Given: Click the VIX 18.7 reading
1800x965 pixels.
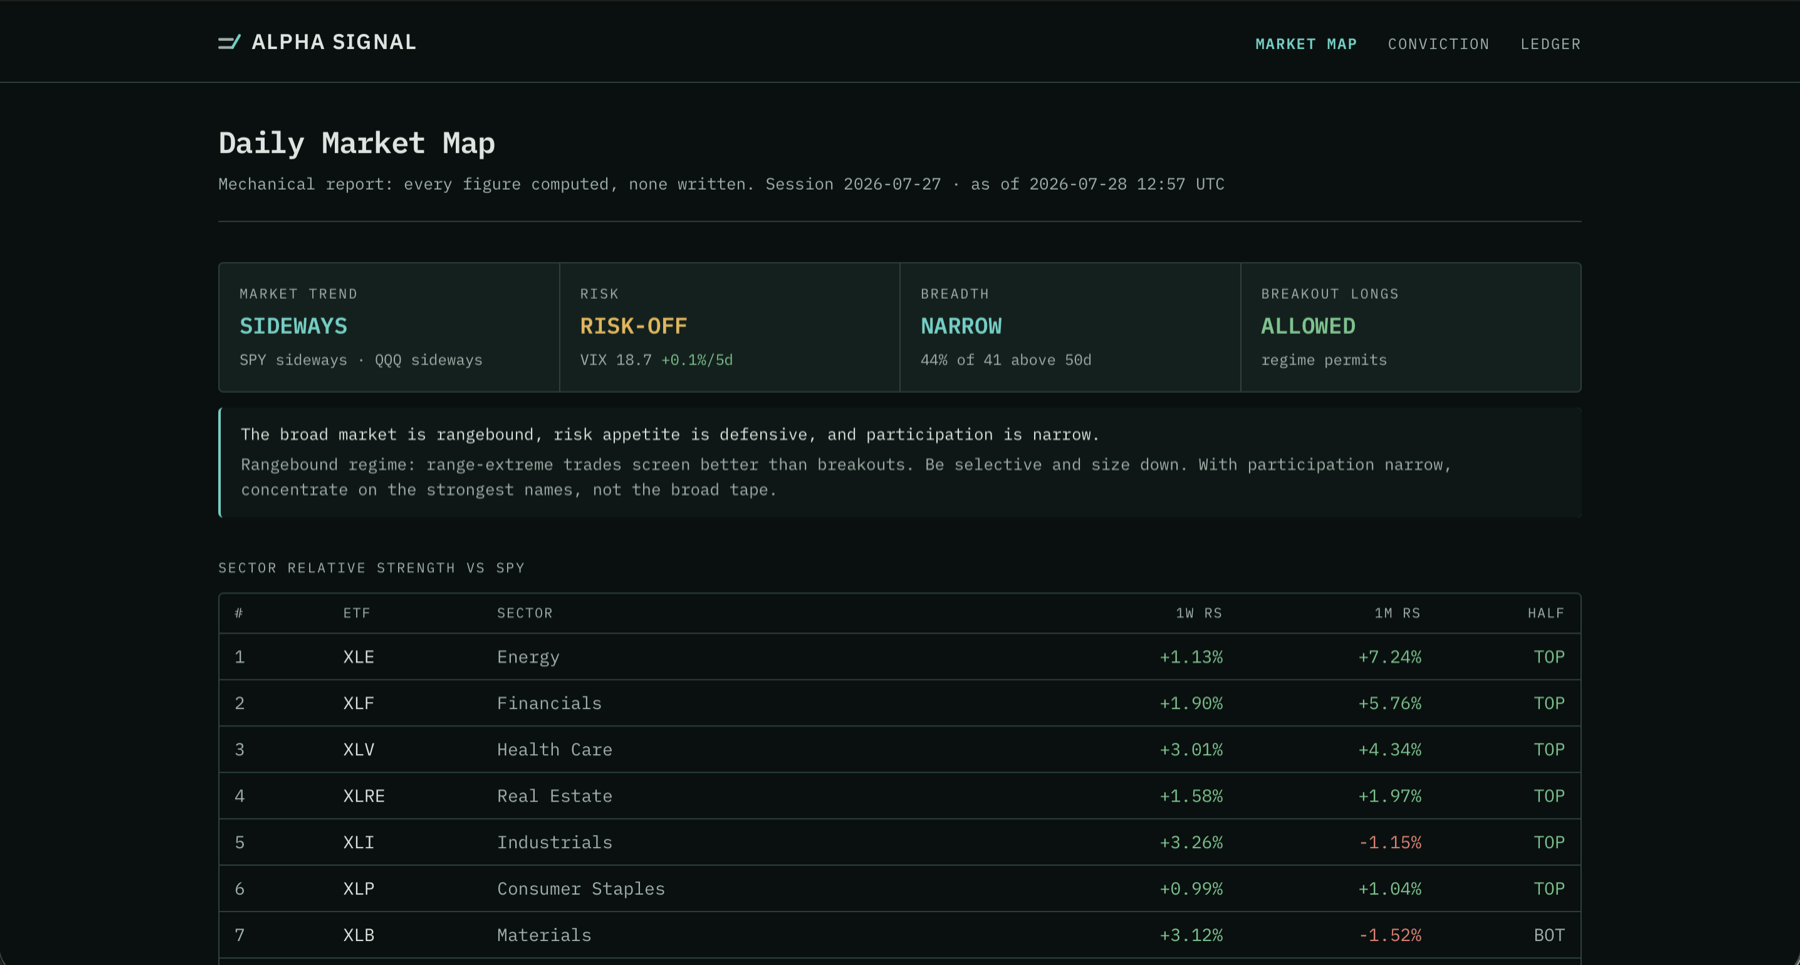Looking at the screenshot, I should click(616, 360).
